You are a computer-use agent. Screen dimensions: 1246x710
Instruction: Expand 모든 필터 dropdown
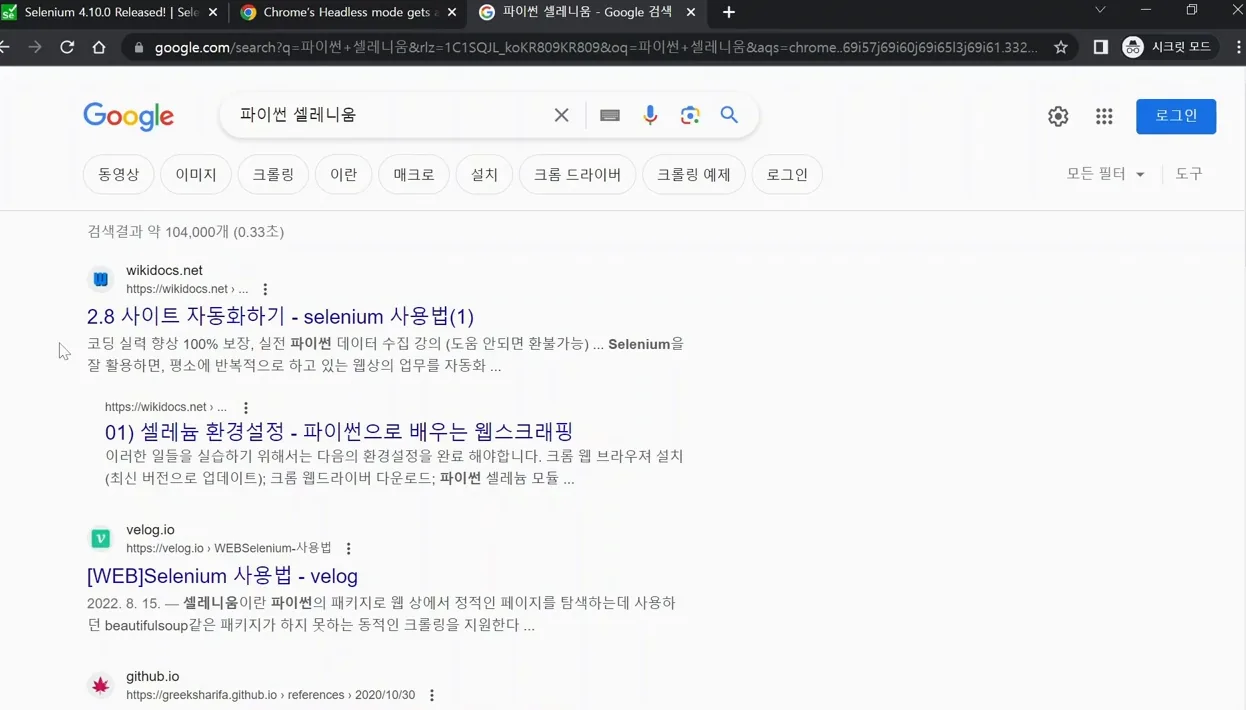pyautogui.click(x=1105, y=174)
